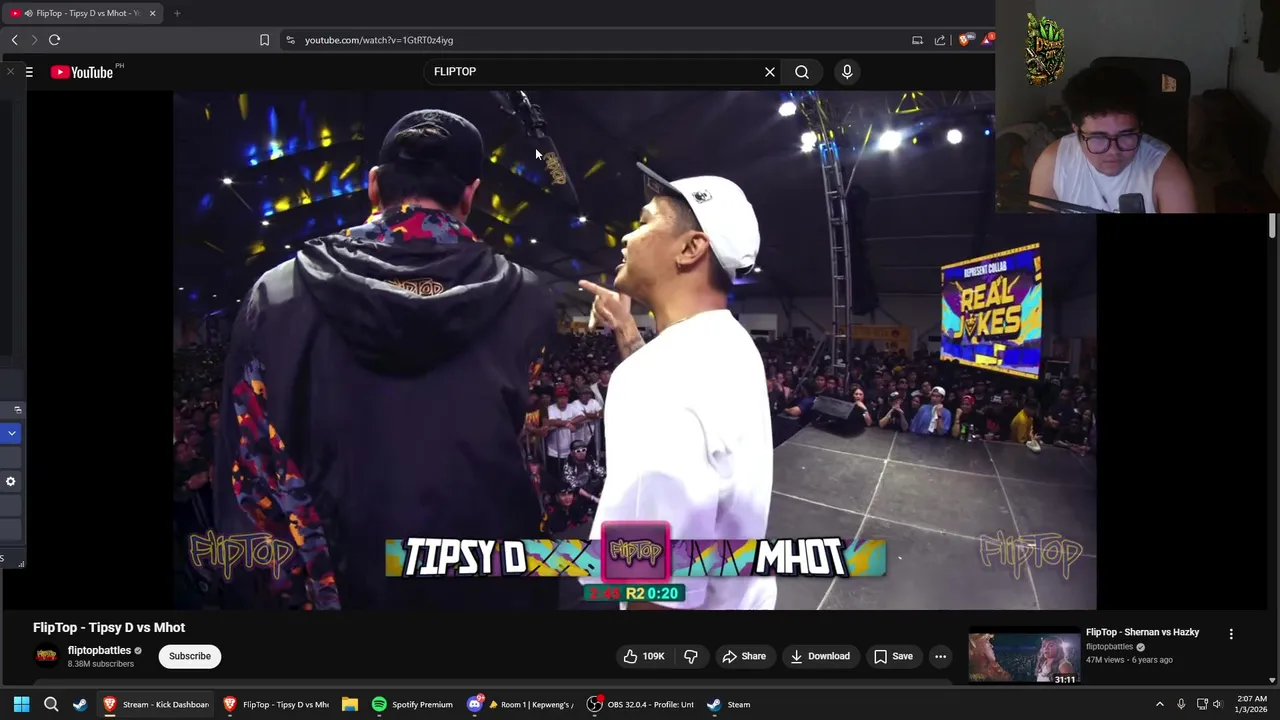Screen dimensions: 1280x720
Task: Reload the current page
Action: (x=54, y=40)
